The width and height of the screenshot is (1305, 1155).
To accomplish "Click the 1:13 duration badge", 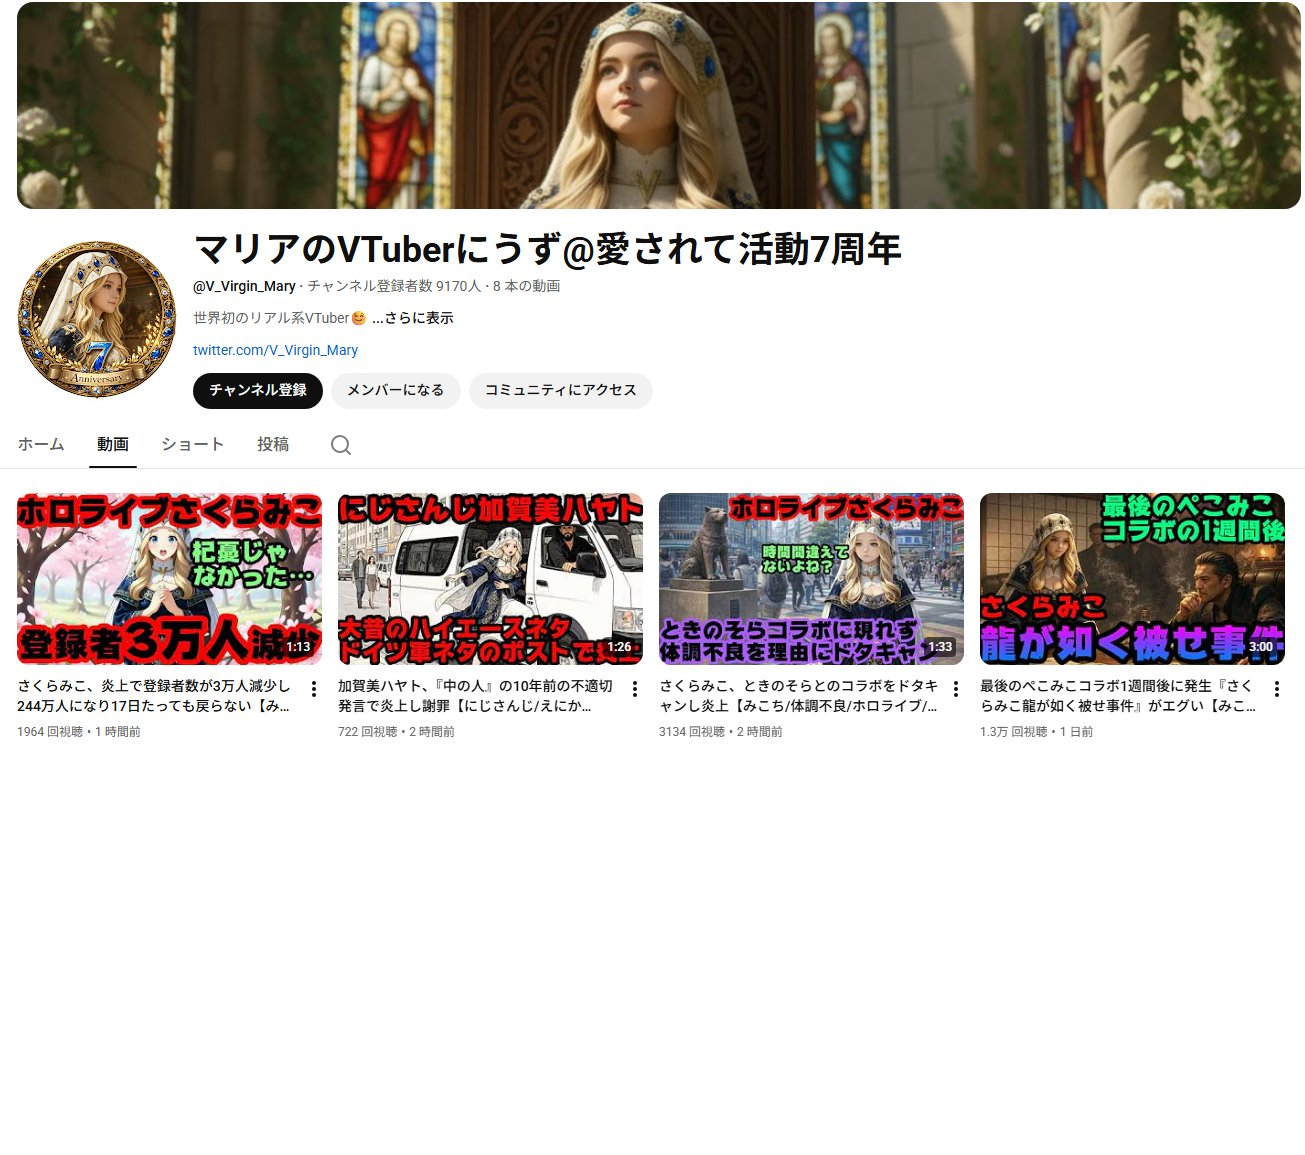I will (298, 647).
